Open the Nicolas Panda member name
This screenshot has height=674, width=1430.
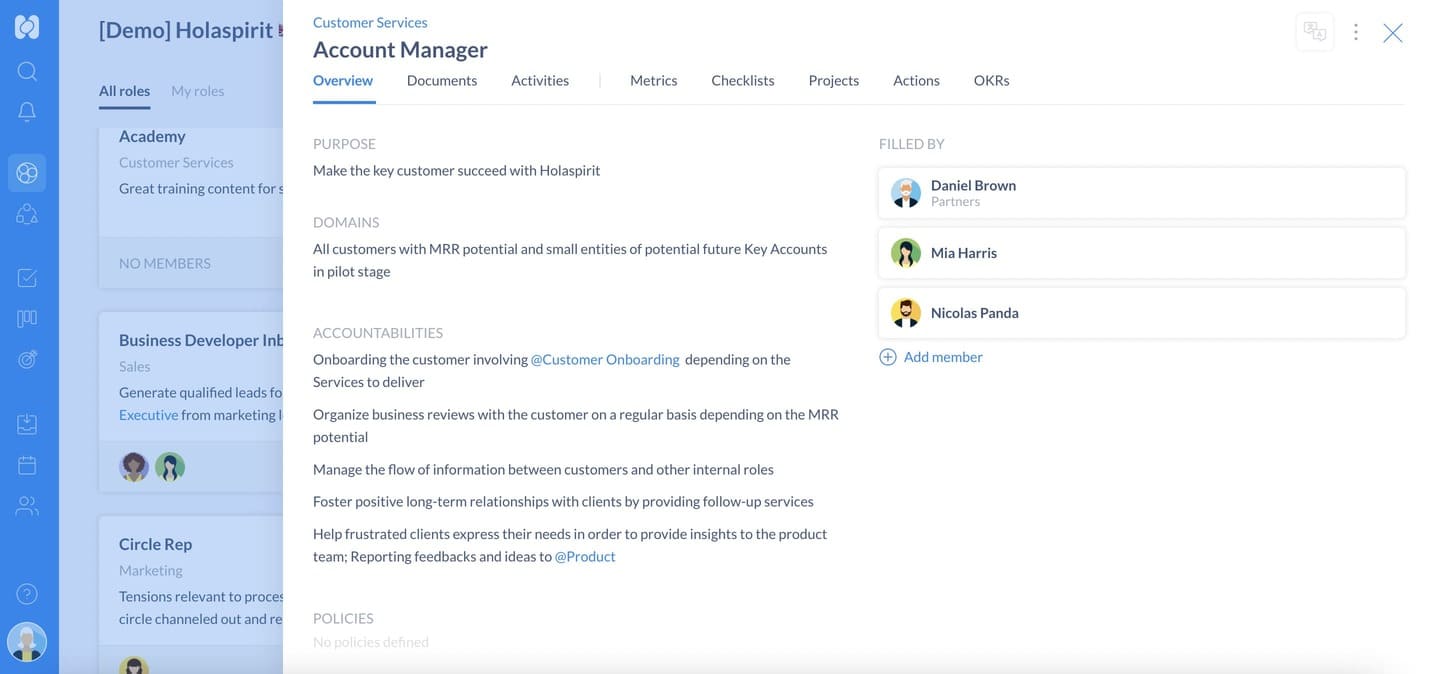coord(975,313)
